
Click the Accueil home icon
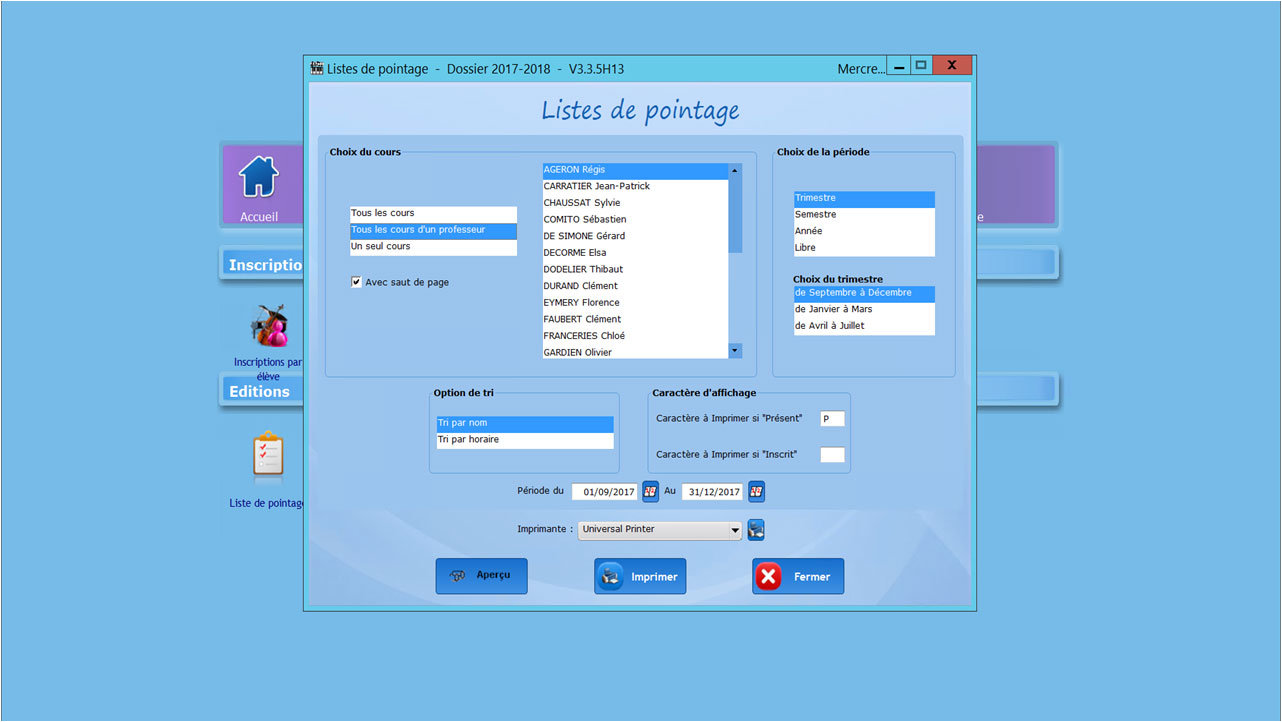(259, 177)
